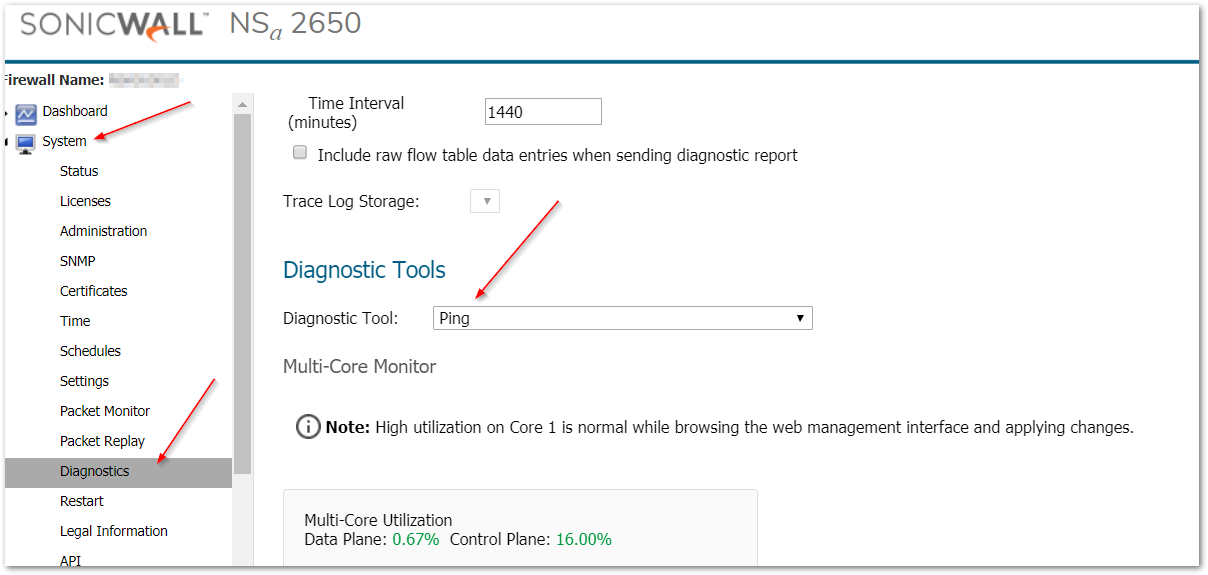Viewport: 1208px width, 575px height.
Task: Open the Diagnostic Tool dropdown
Action: 622,318
